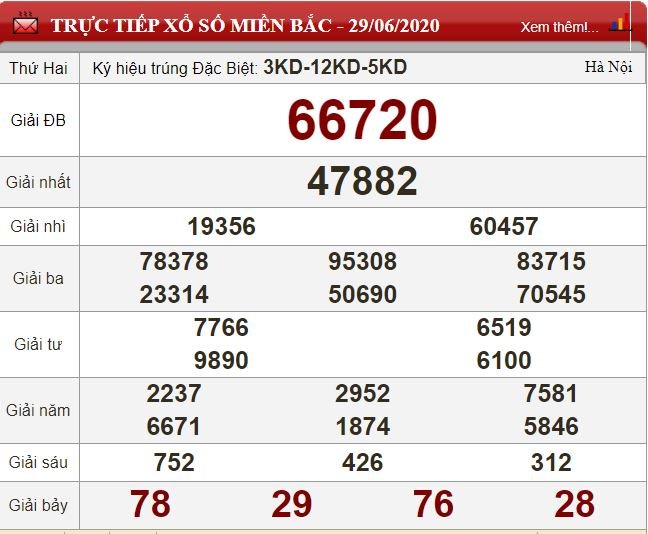Viewport: 648px width, 534px height.
Task: Select sixth prize number 426
Action: (362, 462)
